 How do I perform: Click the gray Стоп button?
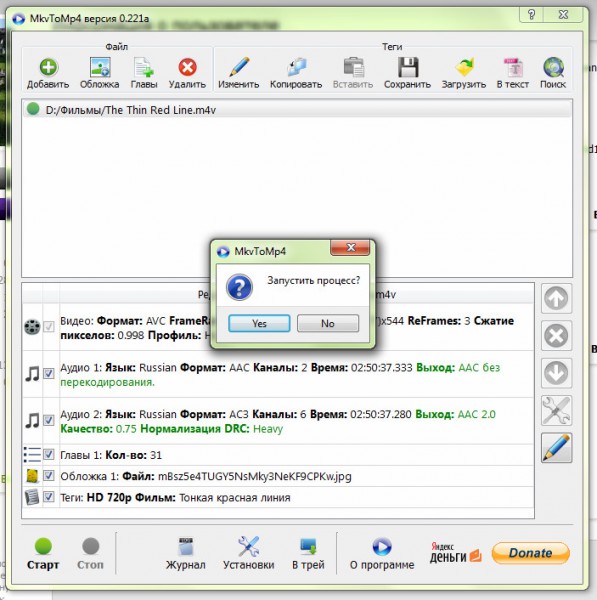click(x=90, y=553)
